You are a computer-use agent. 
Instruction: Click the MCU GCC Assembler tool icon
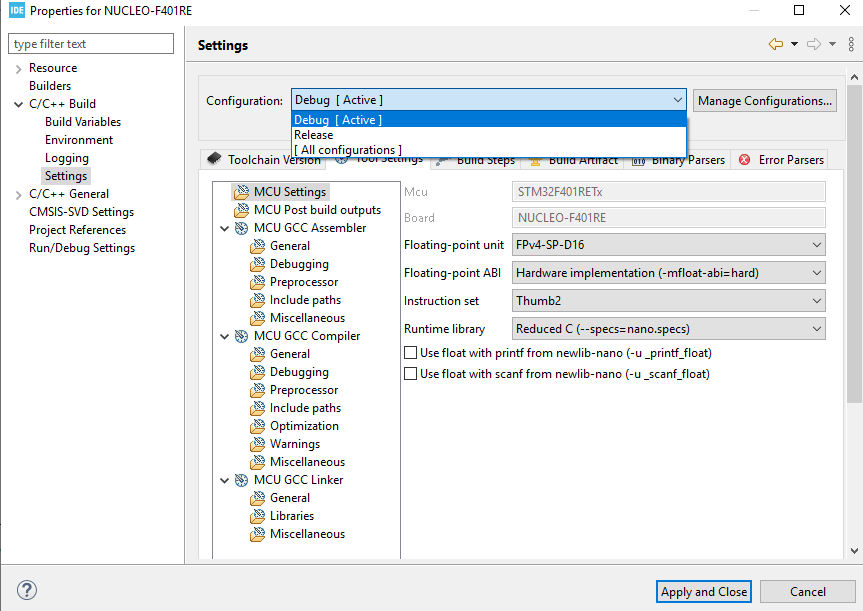tap(241, 228)
